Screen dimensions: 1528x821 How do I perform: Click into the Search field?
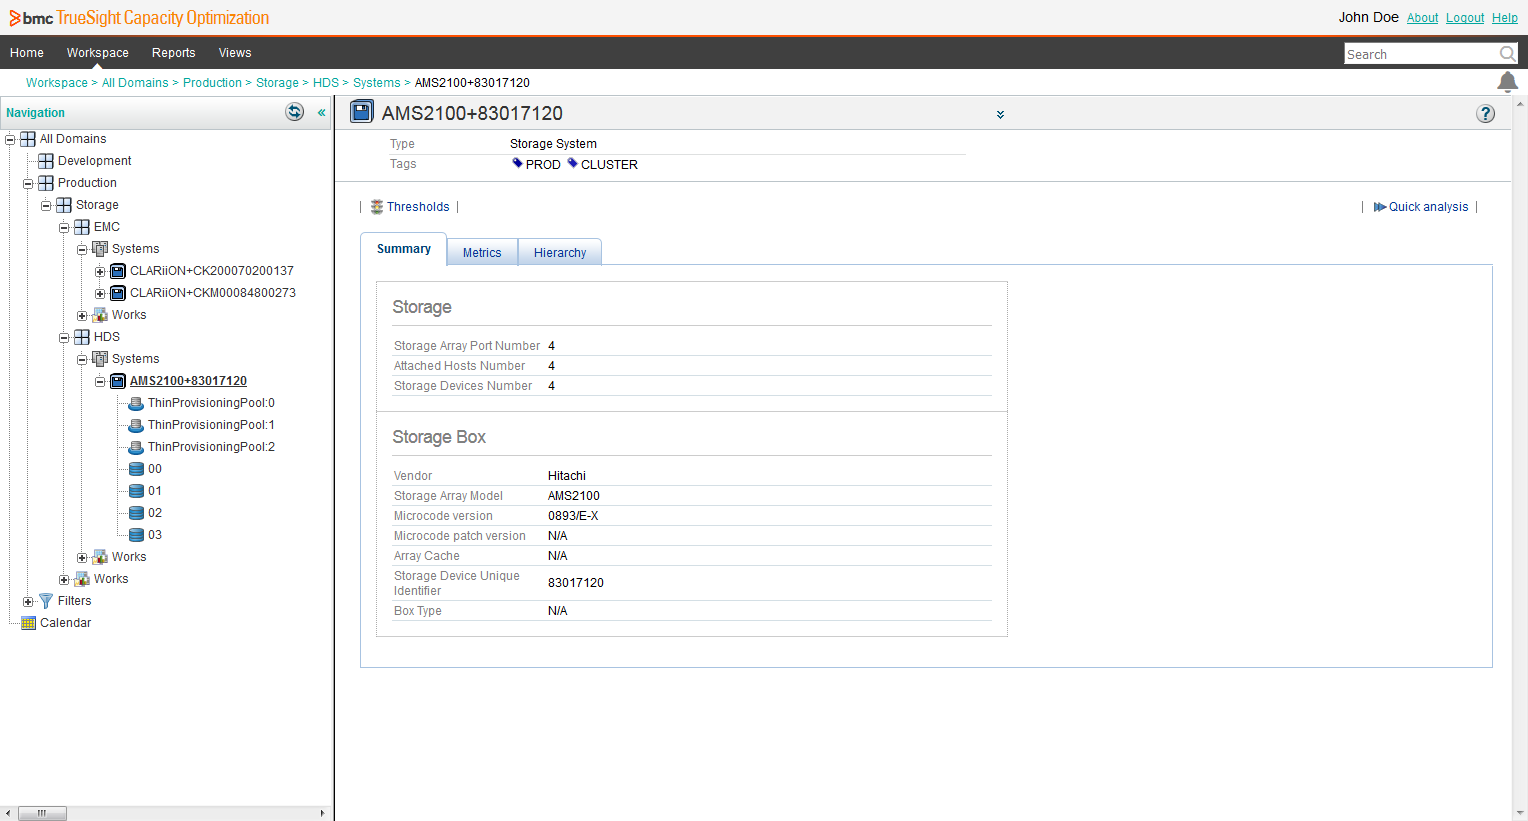[1421, 54]
